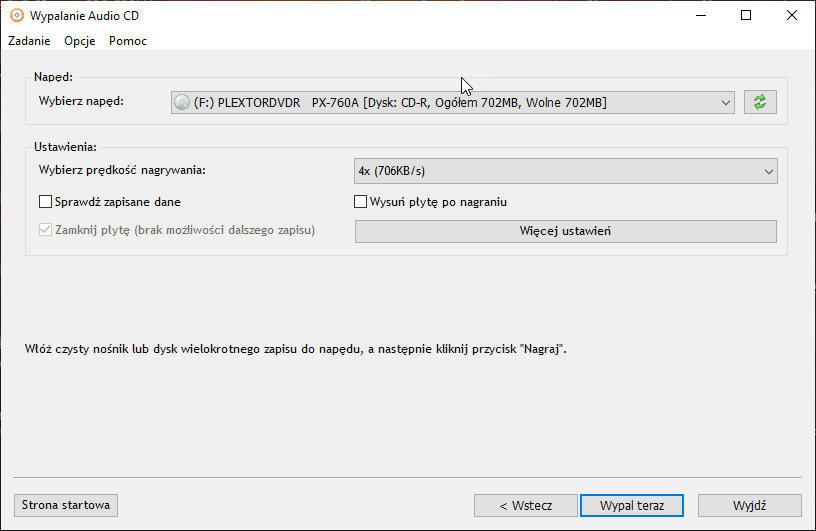Click the disc icon in the drive selector
Viewport: 816px width, 531px height.
pos(182,102)
